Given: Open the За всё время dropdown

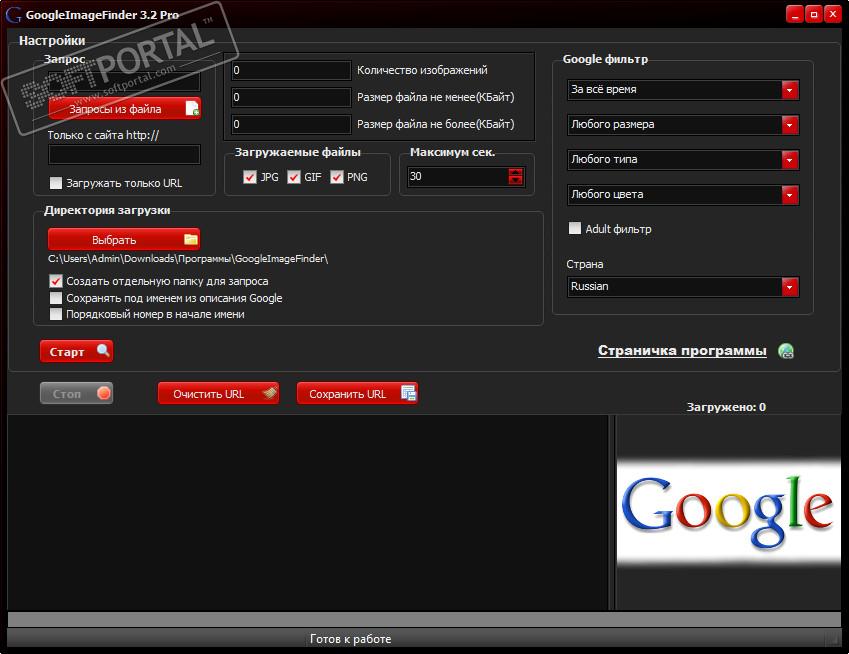Looking at the screenshot, I should click(x=683, y=90).
